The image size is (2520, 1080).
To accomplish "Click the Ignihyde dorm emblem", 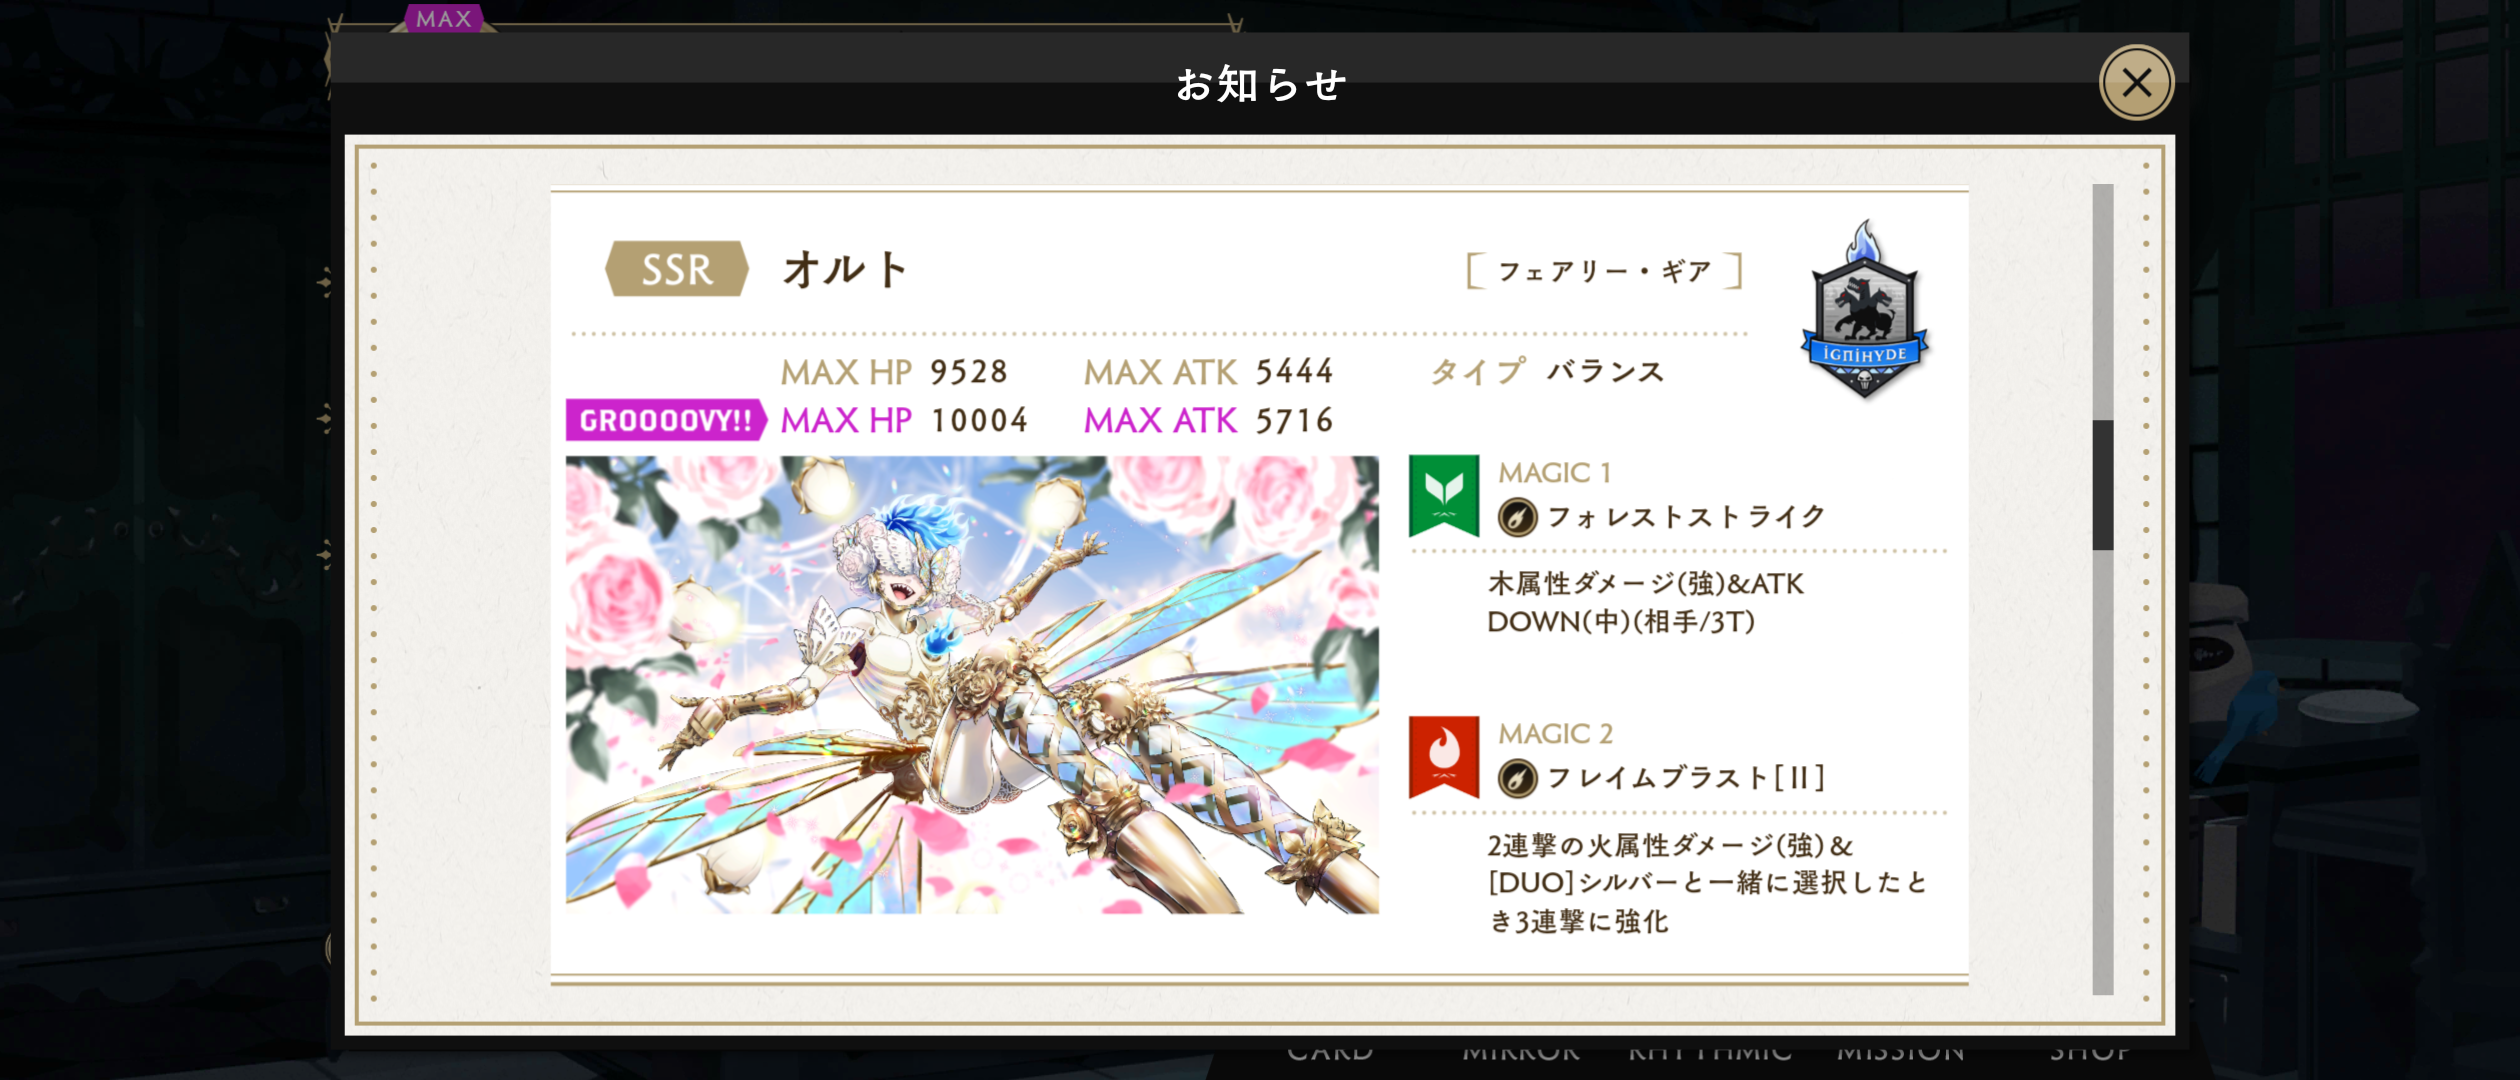I will (1864, 310).
